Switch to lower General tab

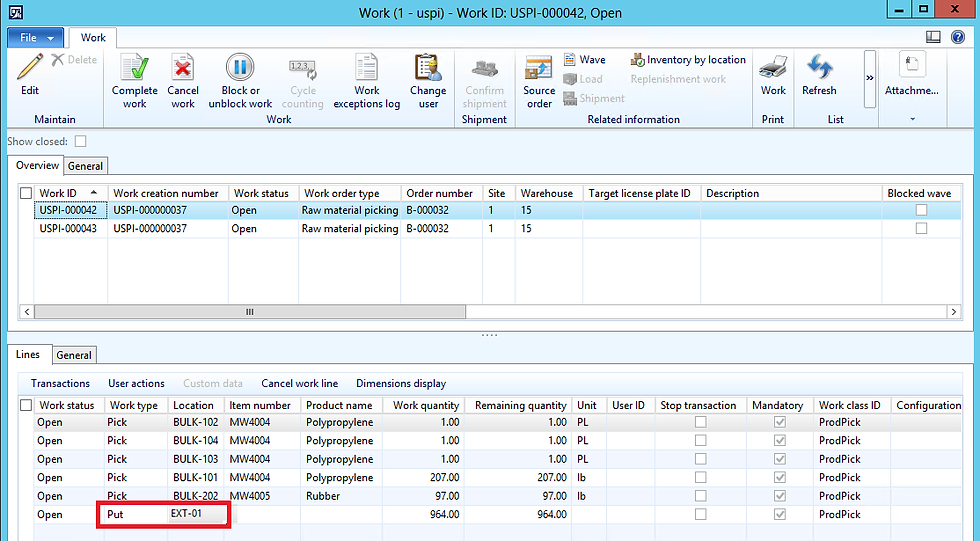tap(74, 355)
